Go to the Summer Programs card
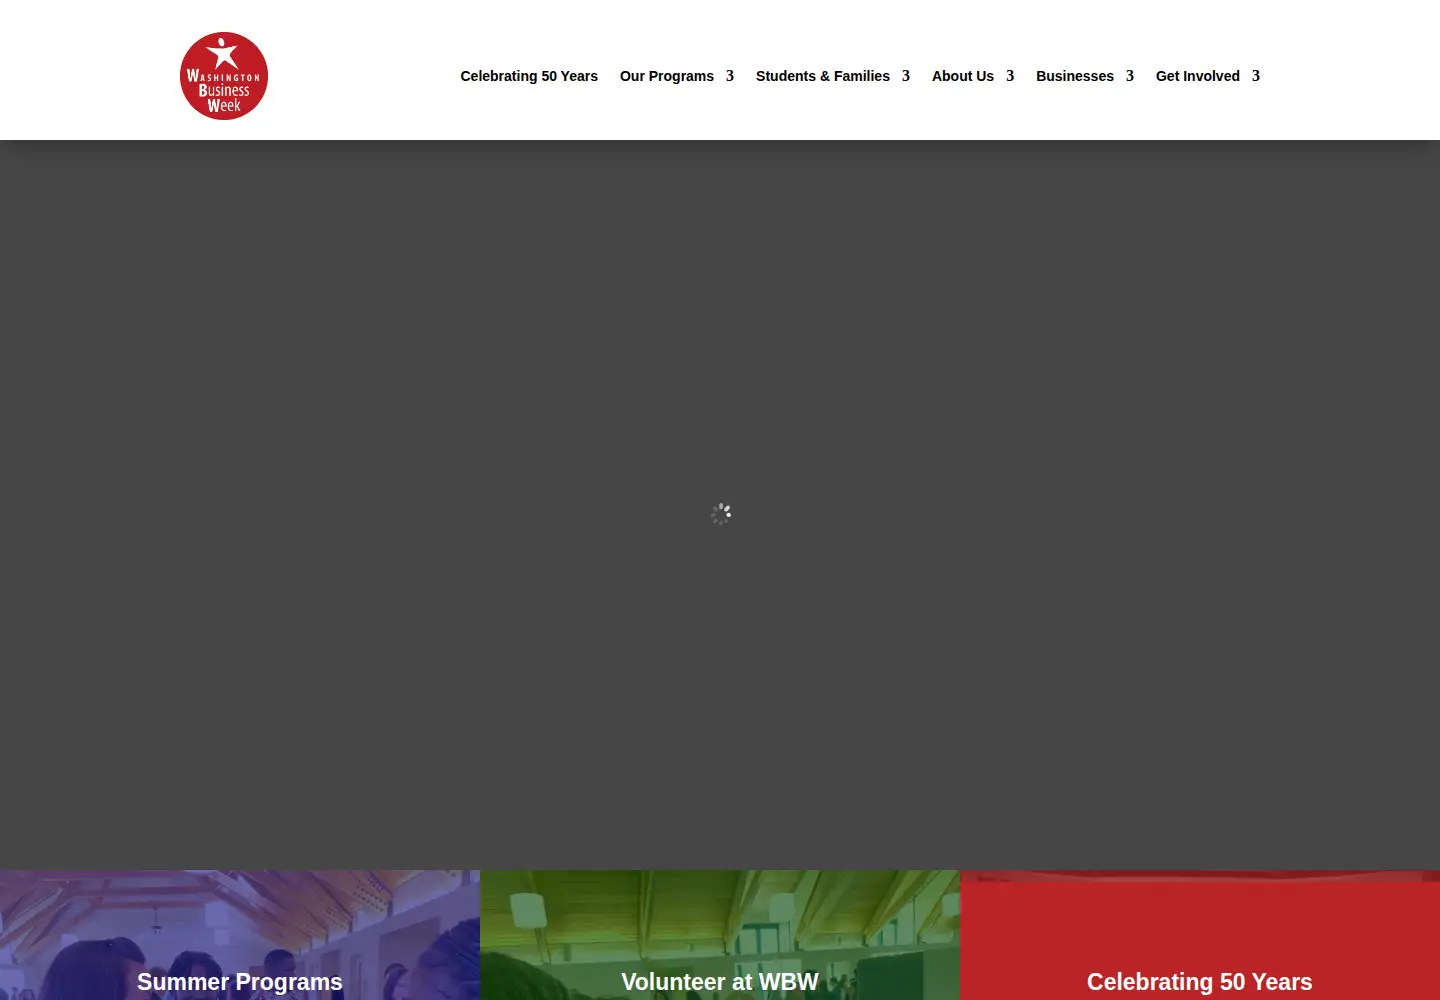 tap(240, 935)
